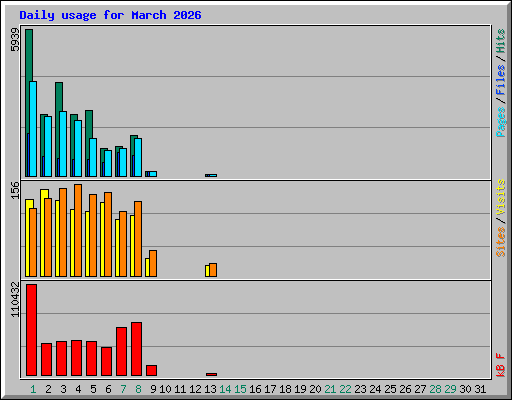Click day 26 on the date axis
Image resolution: width=512 pixels, height=400 pixels.
point(405,389)
